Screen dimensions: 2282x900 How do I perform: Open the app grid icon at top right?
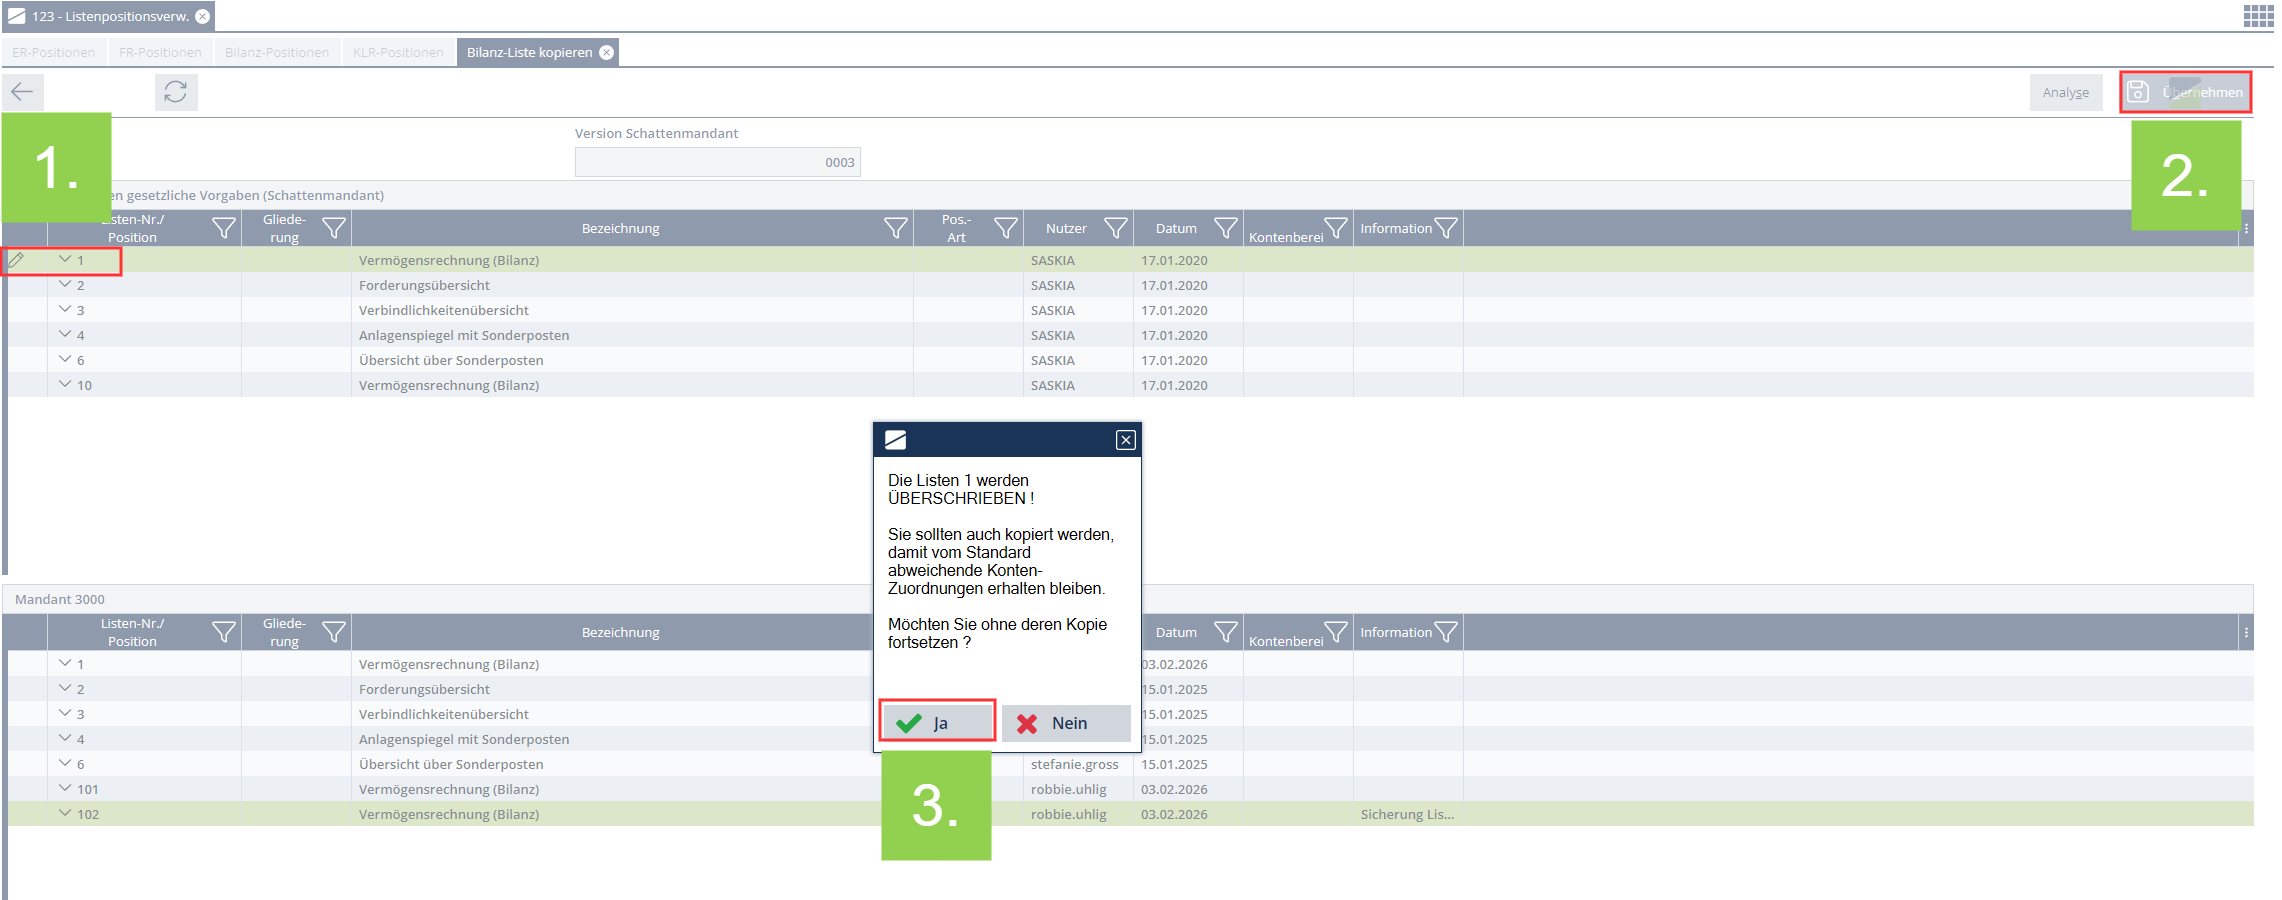click(2258, 16)
